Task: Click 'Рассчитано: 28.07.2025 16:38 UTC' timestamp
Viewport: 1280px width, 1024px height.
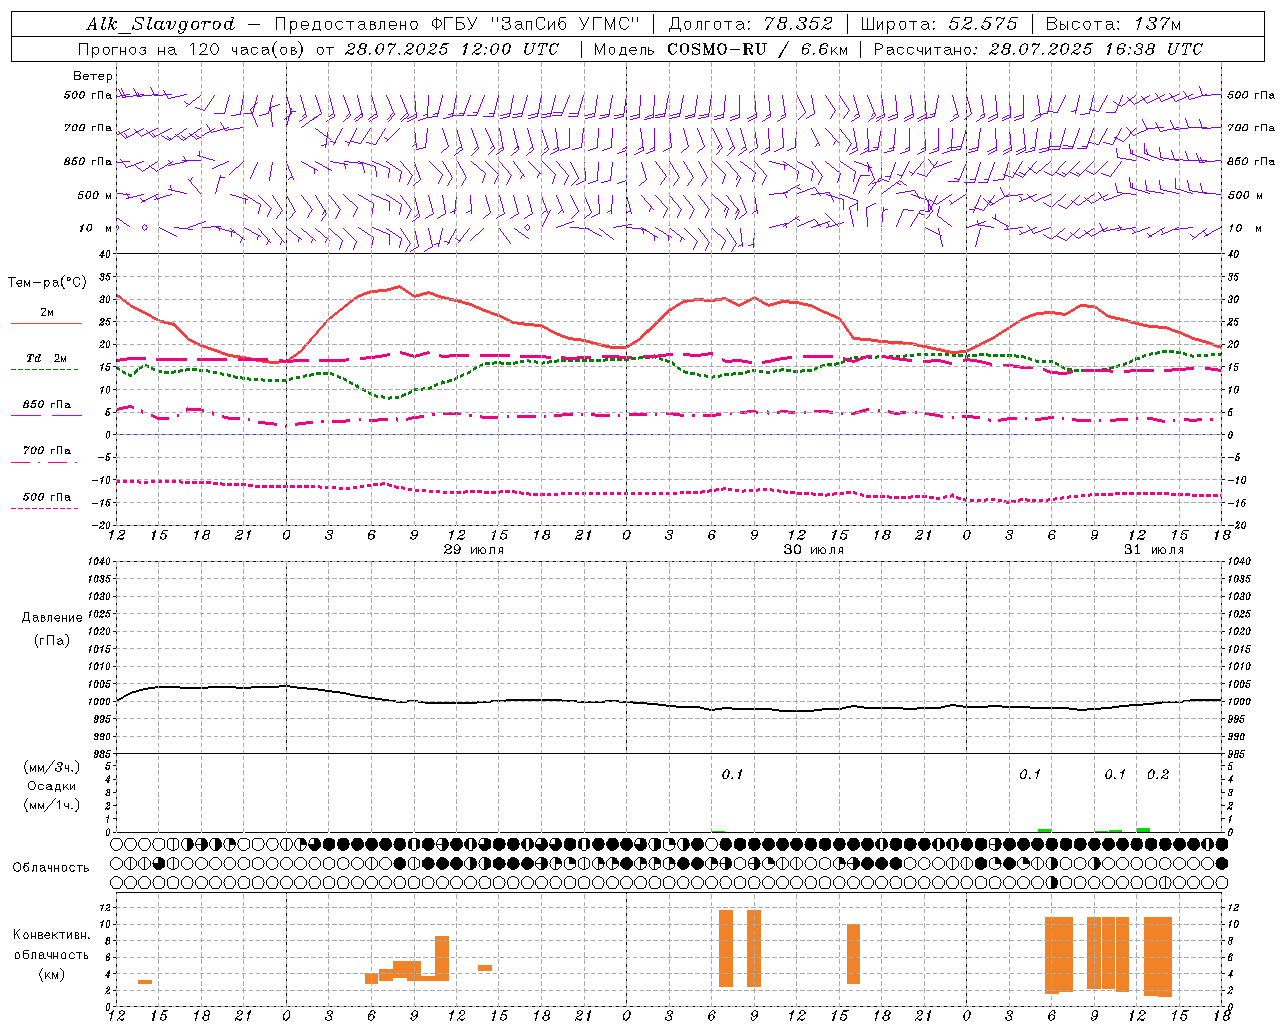Action: pyautogui.click(x=1038, y=49)
